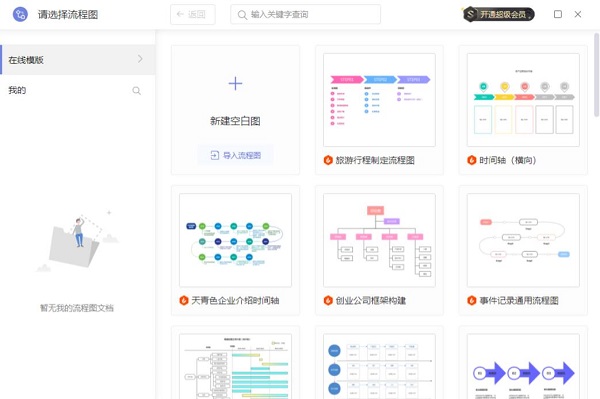The width and height of the screenshot is (600, 399).
Task: Click the flowchart app logo icon
Action: 20,15
